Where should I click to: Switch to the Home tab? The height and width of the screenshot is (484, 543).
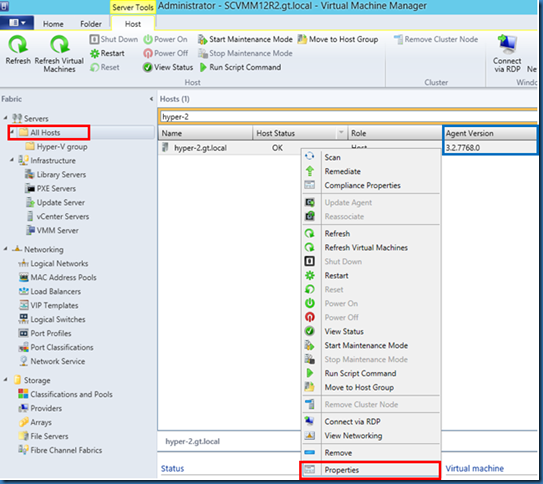(x=53, y=24)
